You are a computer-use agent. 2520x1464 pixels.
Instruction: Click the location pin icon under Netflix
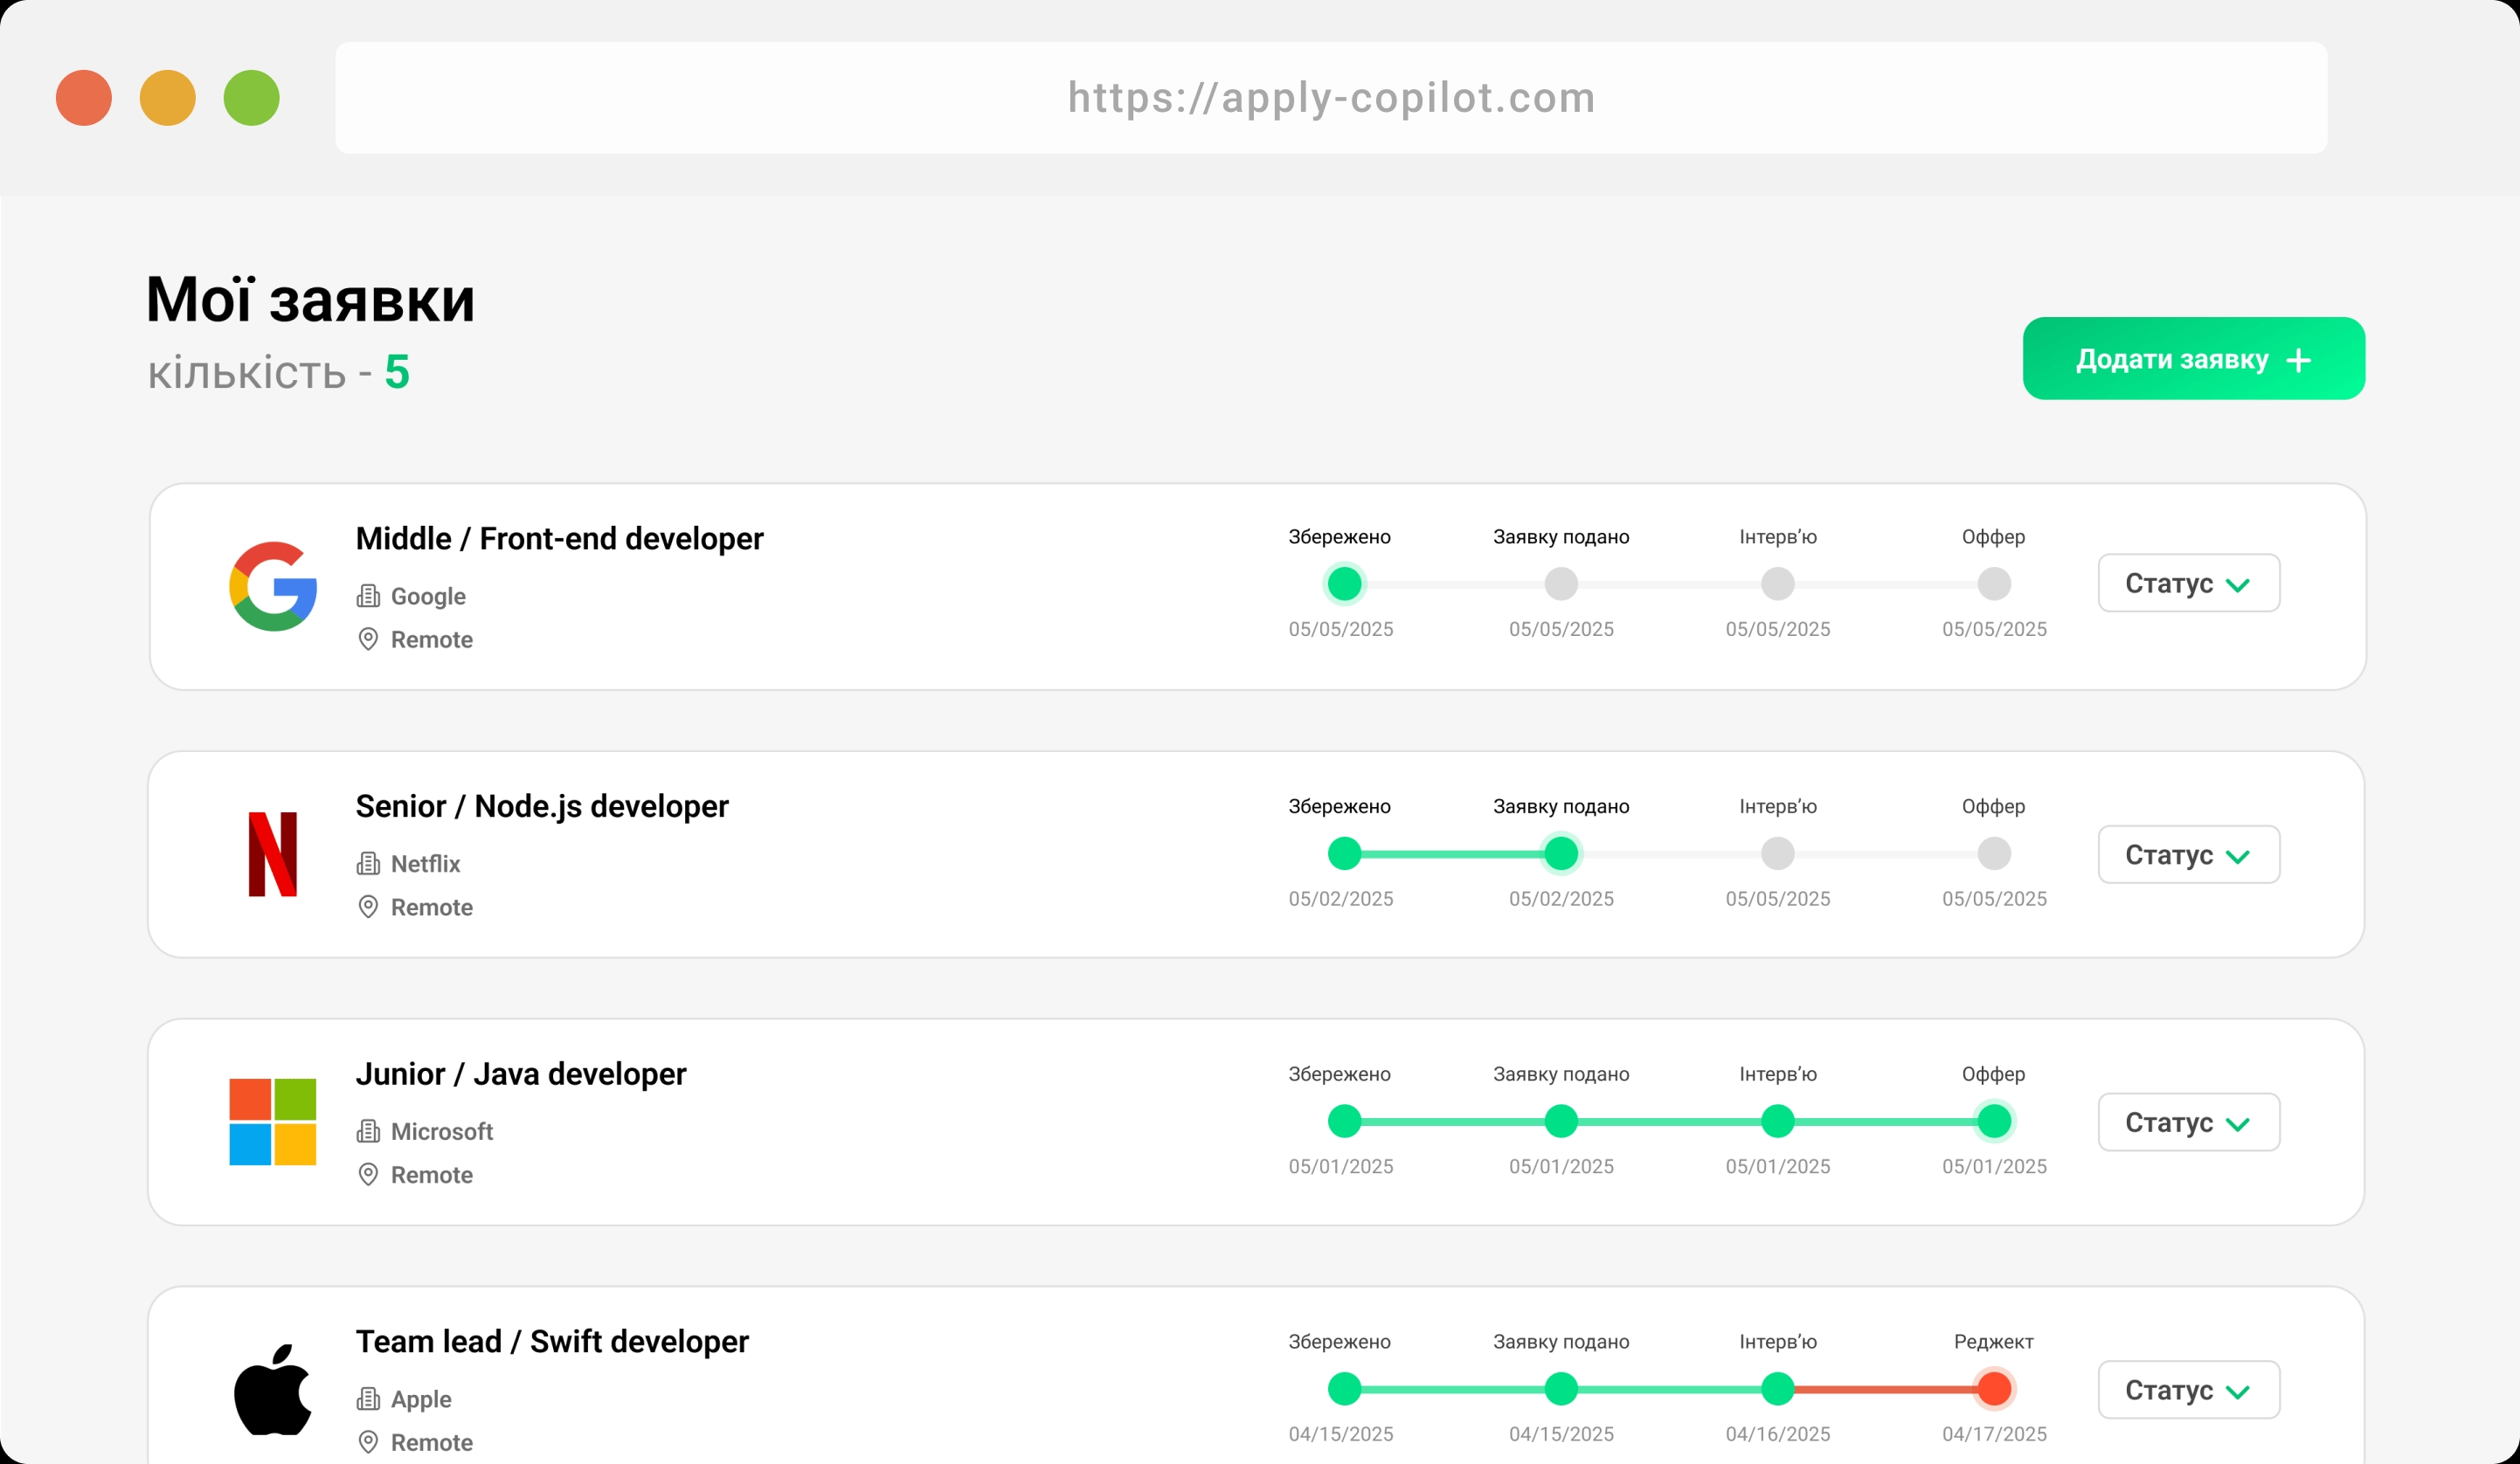(368, 907)
